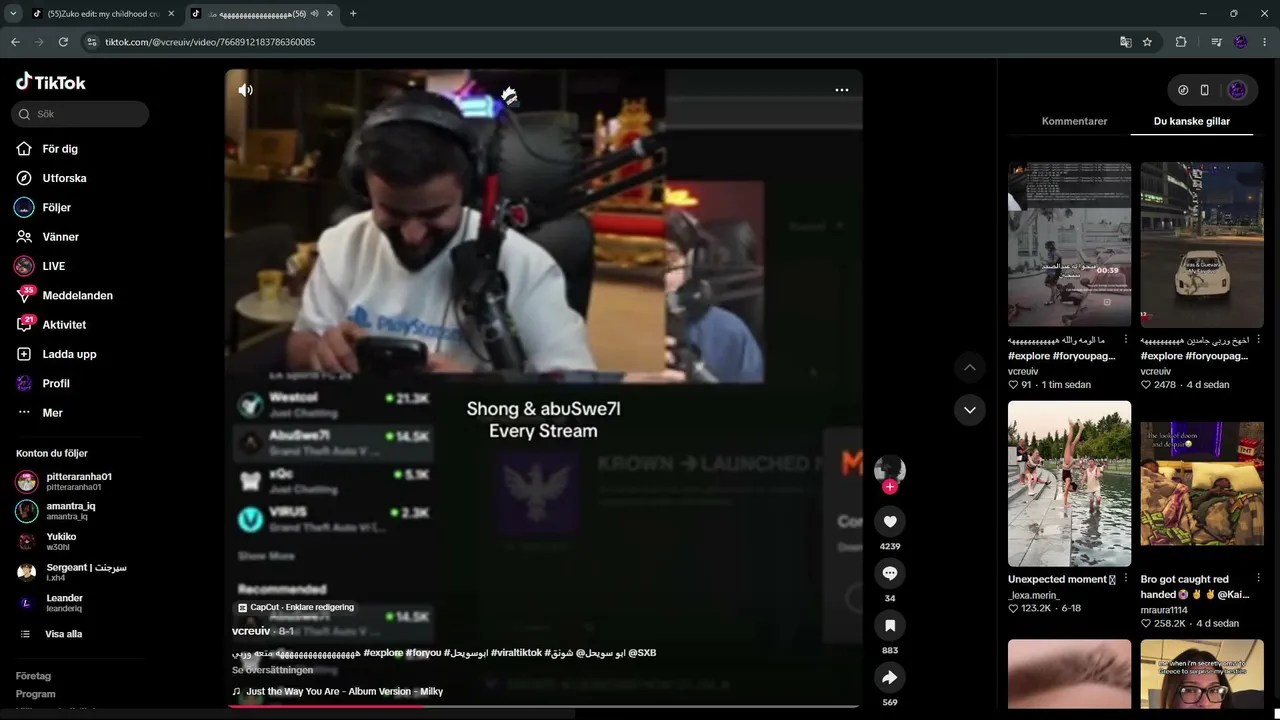This screenshot has height=720, width=1280.
Task: Open the Bro got caught red handed thumbnail
Action: [x=1202, y=484]
